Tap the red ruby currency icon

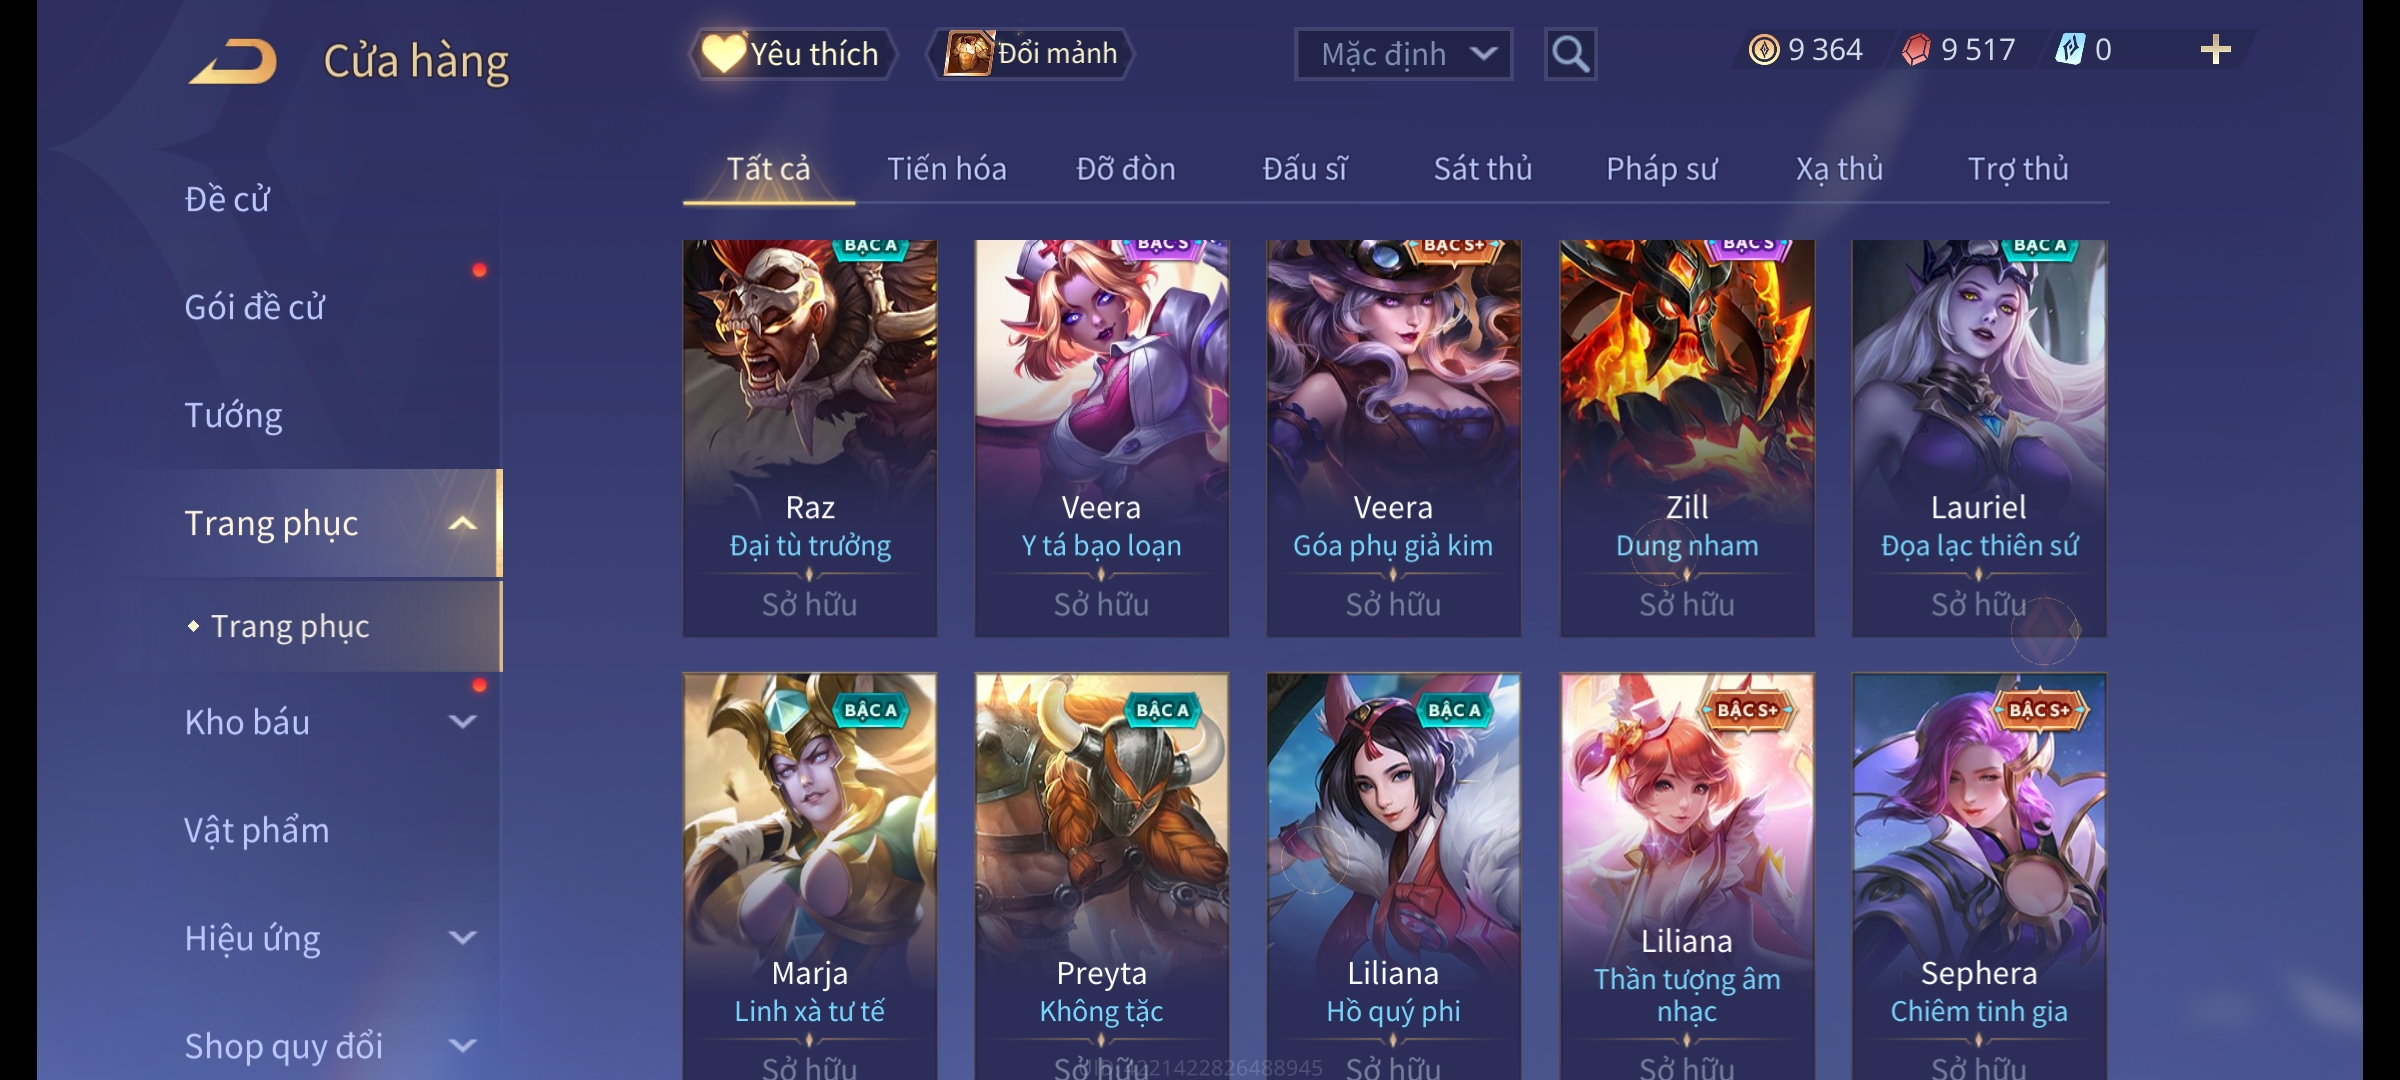[1916, 50]
